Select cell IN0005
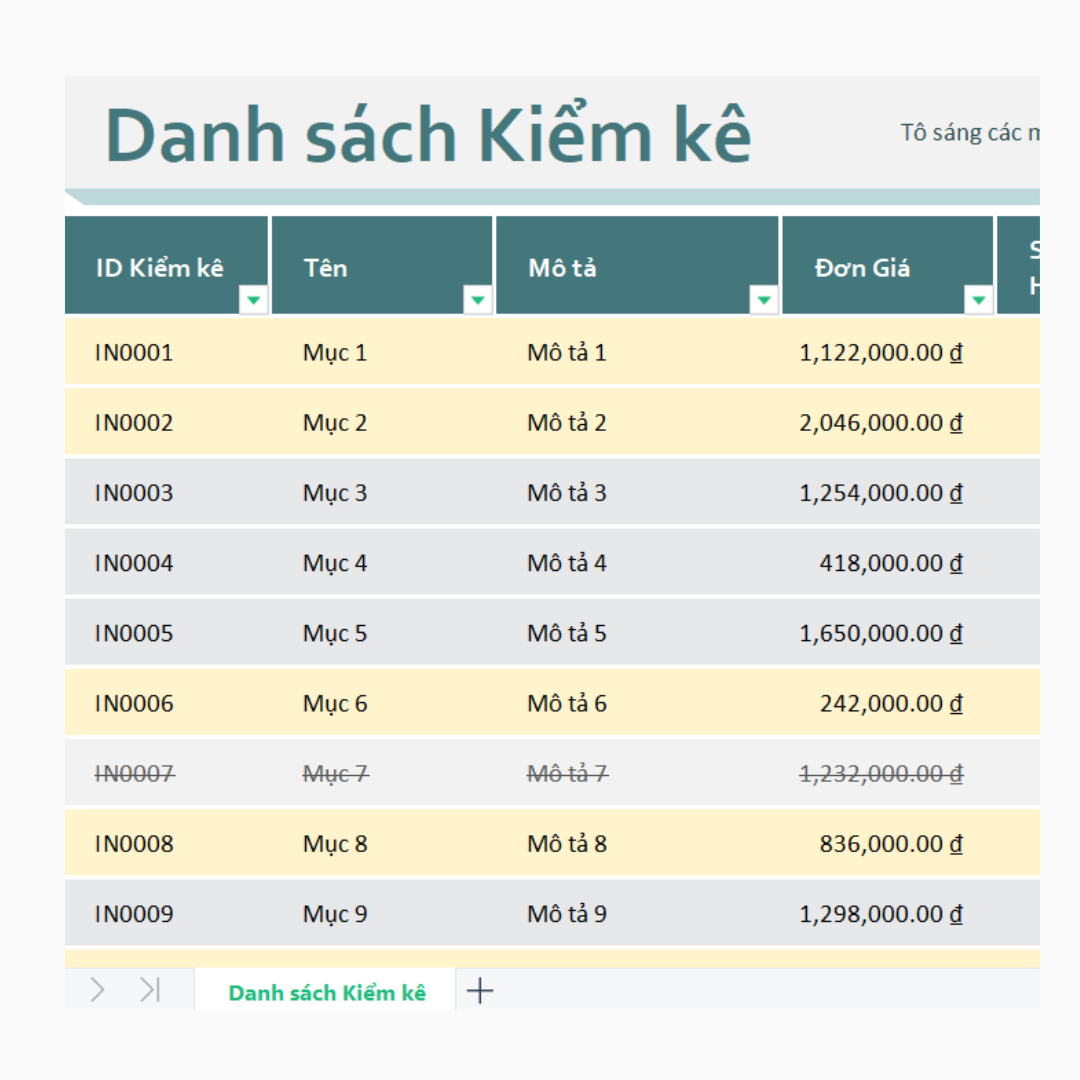 [166, 633]
